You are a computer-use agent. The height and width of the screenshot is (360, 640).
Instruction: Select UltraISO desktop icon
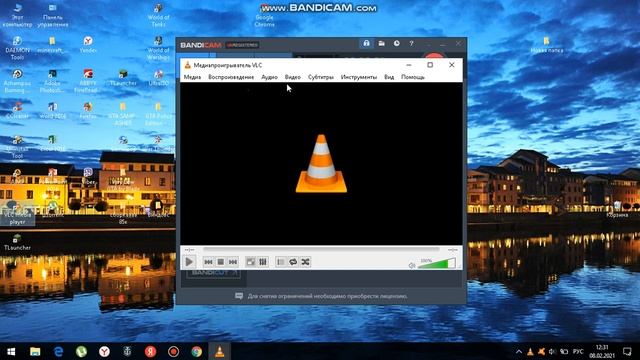(158, 78)
